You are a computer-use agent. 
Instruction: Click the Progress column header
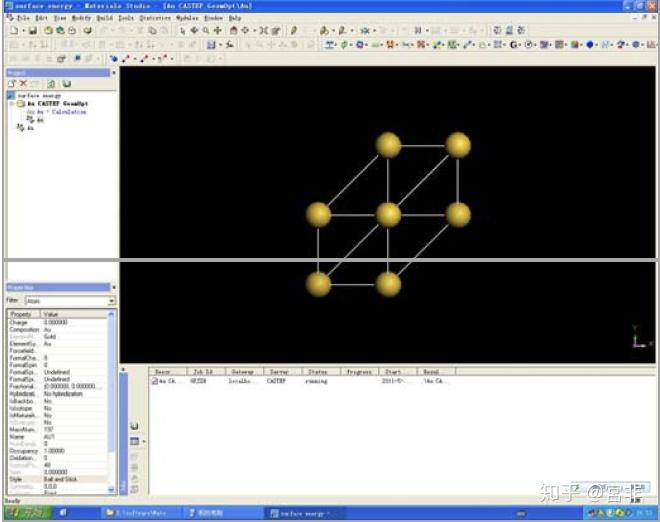(x=359, y=372)
